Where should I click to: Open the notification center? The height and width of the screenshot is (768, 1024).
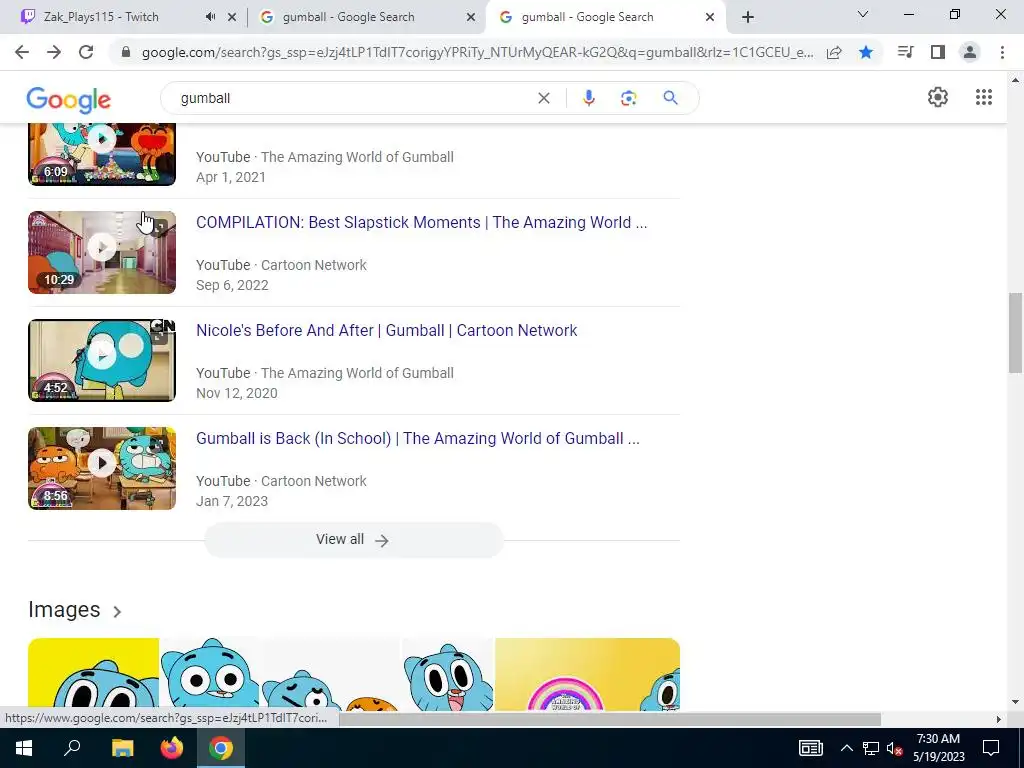pos(991,748)
